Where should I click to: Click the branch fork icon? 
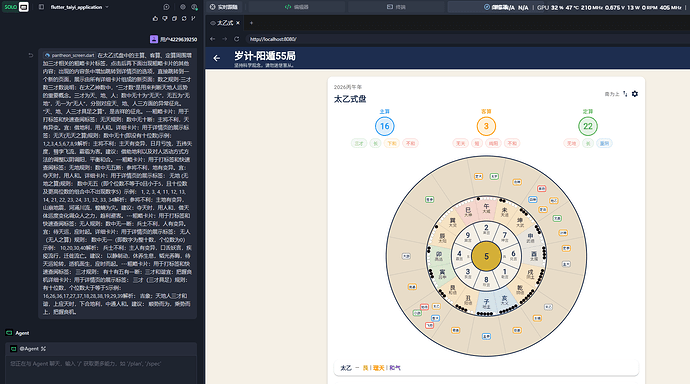193,18
